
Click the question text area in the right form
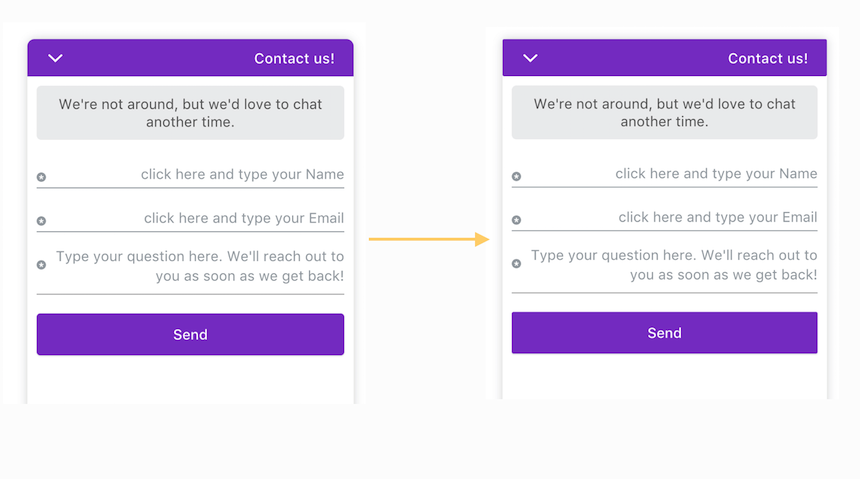pyautogui.click(x=672, y=265)
